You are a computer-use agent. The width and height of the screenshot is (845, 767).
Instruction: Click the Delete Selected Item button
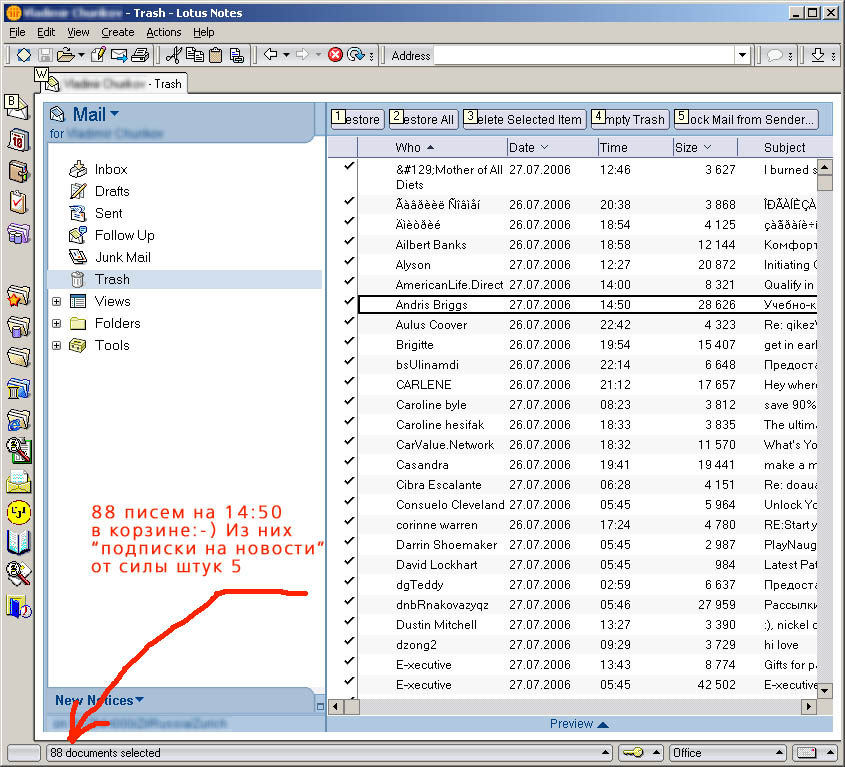[524, 119]
